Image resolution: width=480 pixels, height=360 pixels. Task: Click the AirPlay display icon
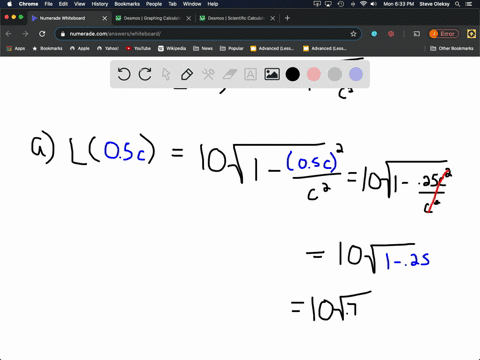328,4
